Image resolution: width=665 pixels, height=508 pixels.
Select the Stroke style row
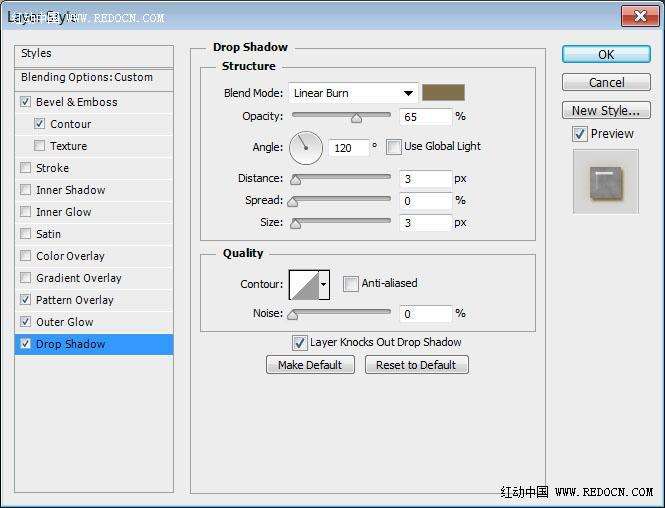[x=94, y=168]
